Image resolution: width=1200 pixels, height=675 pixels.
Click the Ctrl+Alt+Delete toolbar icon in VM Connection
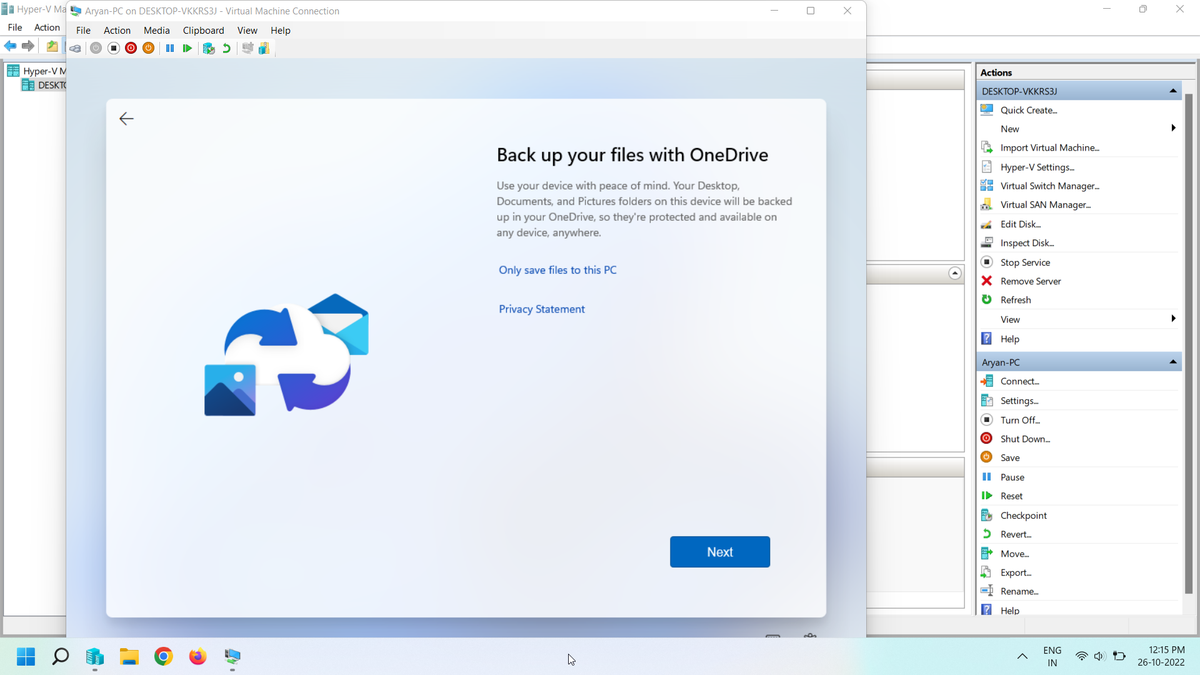click(75, 48)
